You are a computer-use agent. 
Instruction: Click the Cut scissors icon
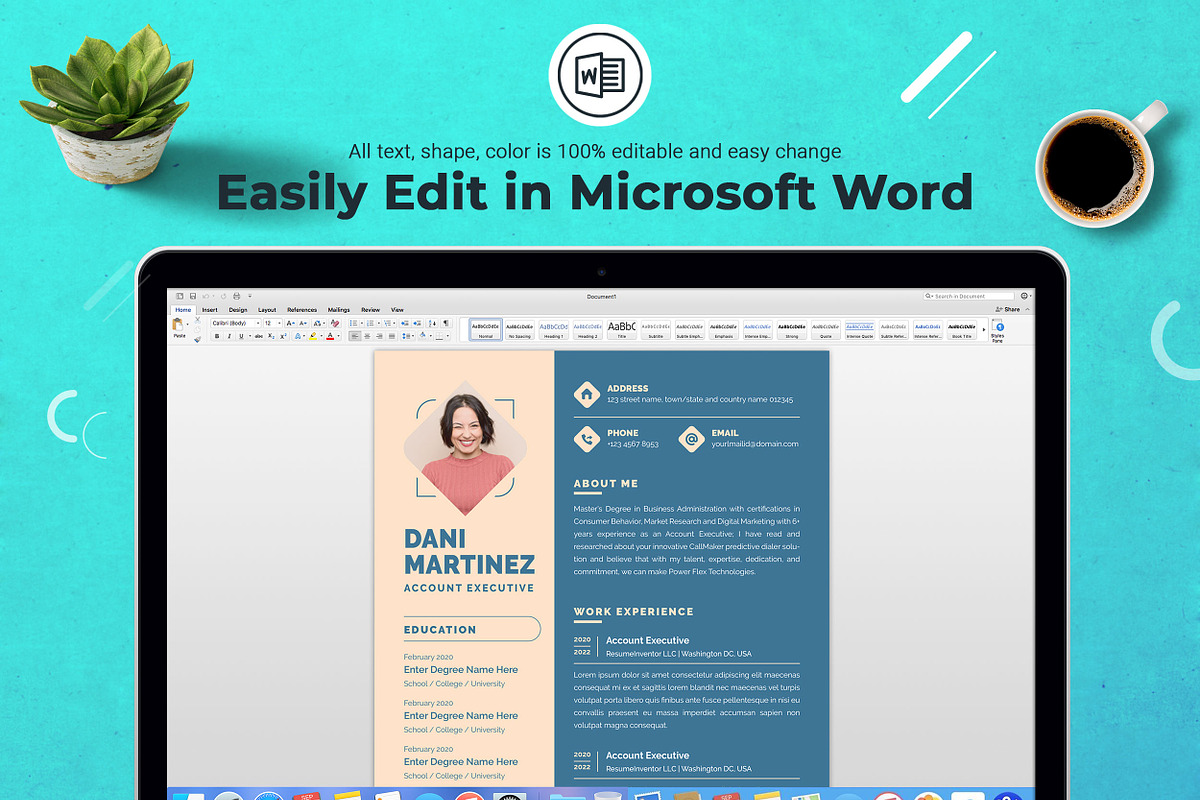(x=198, y=320)
